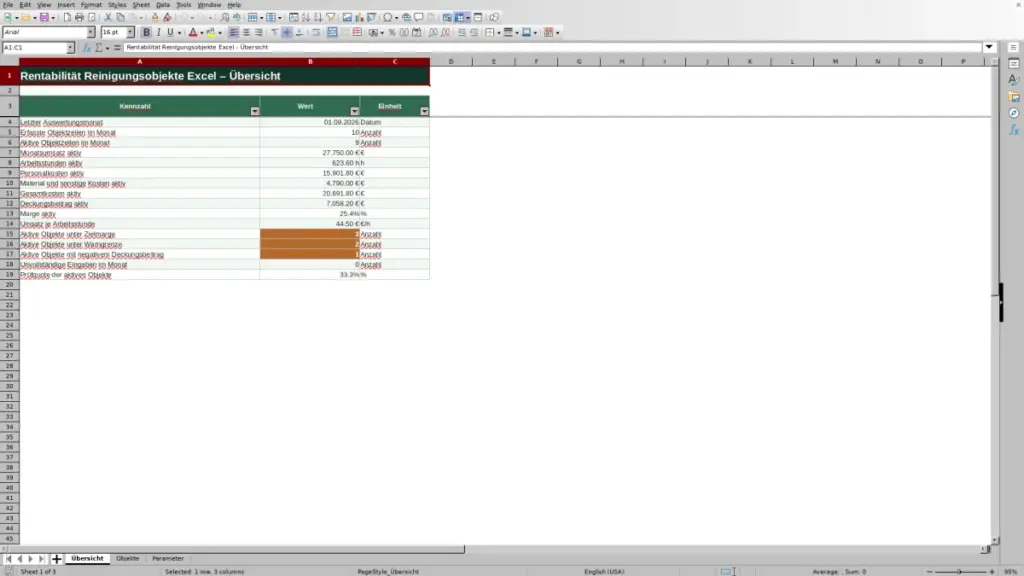Click the formula input line
The width and height of the screenshot is (1024, 576).
click(x=552, y=48)
